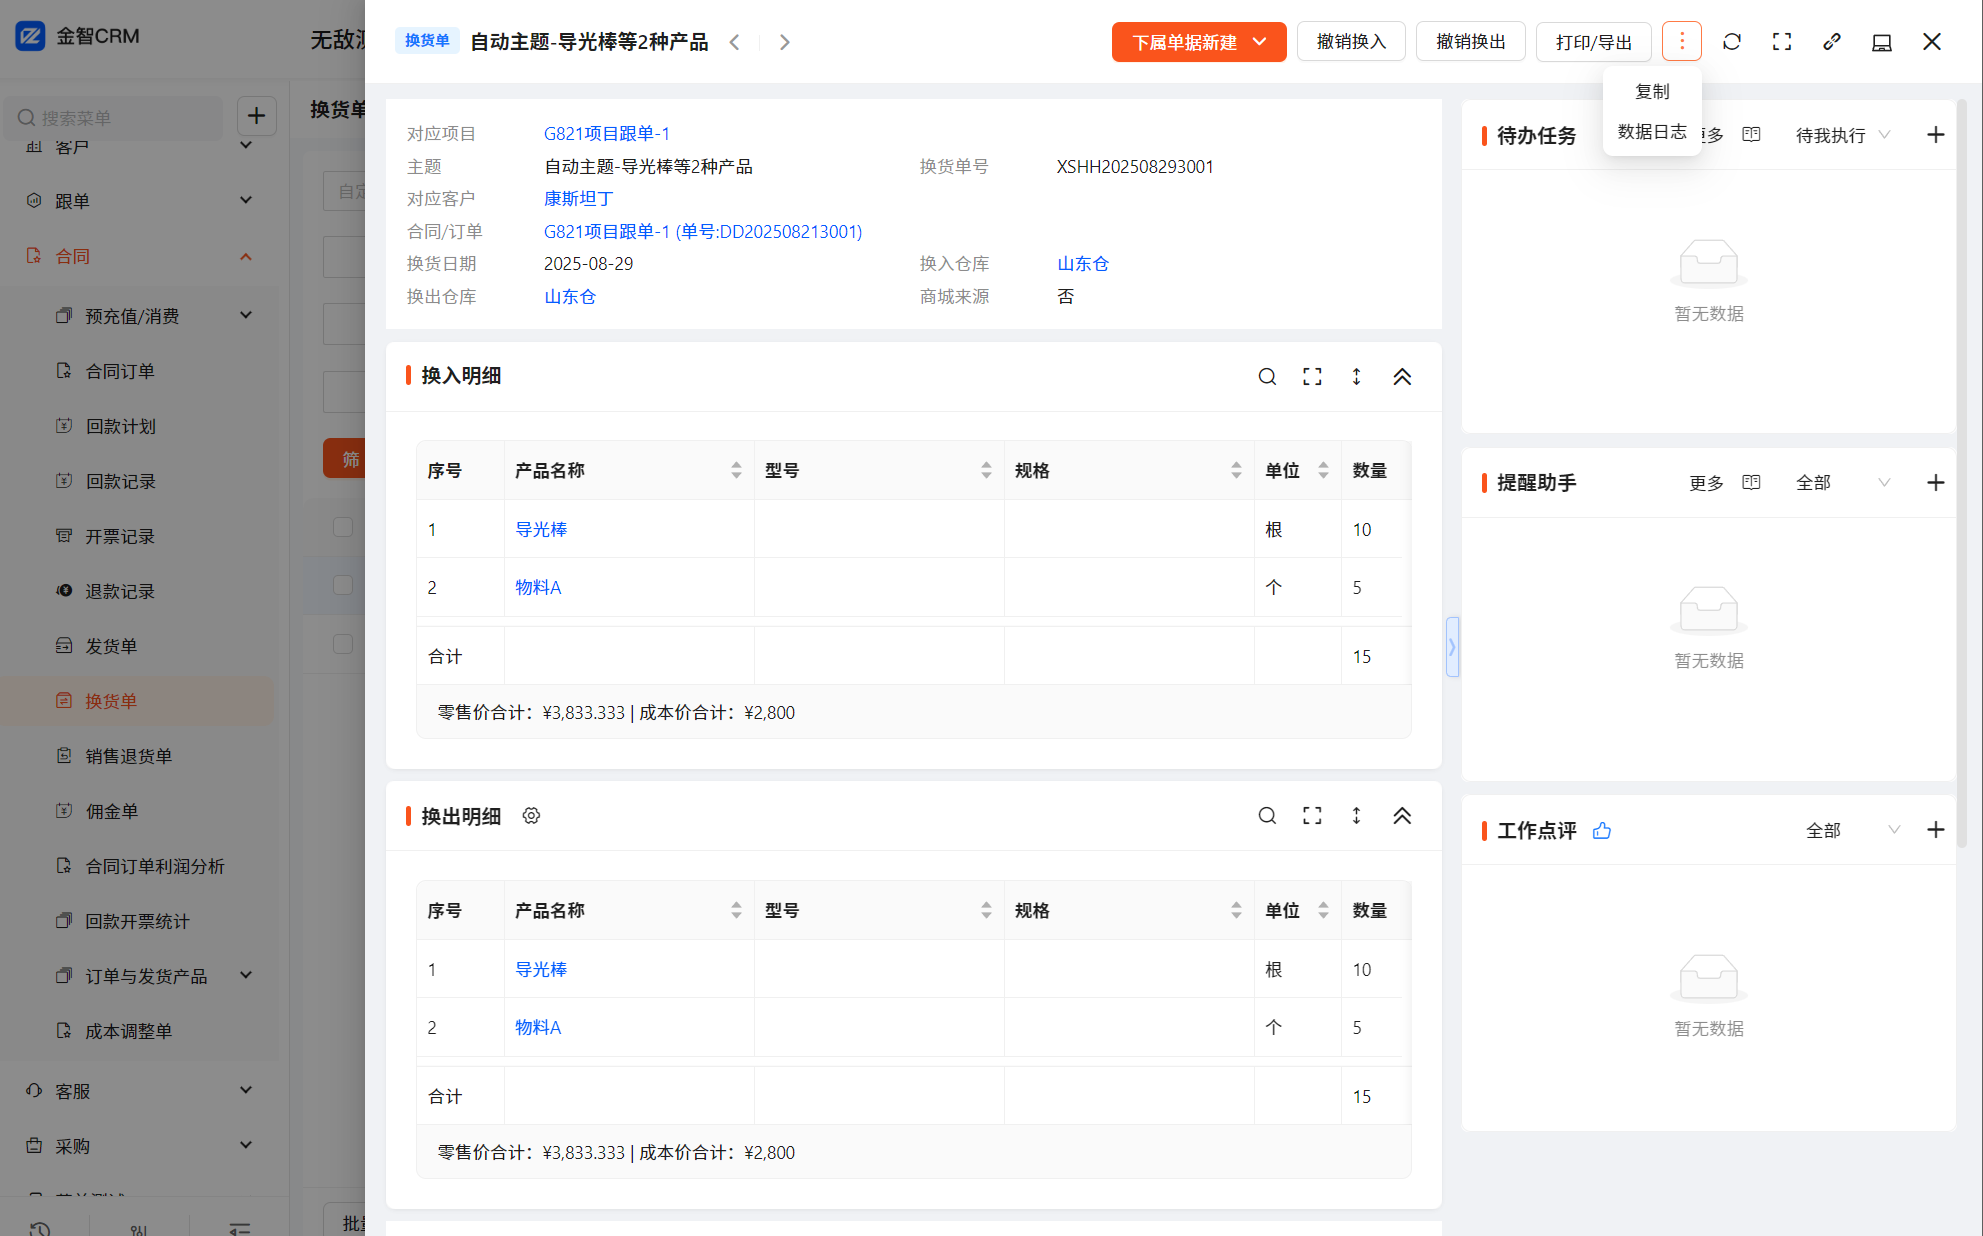Image resolution: width=1983 pixels, height=1236 pixels.
Task: Click the fullscreen icon in the header
Action: (x=1782, y=42)
